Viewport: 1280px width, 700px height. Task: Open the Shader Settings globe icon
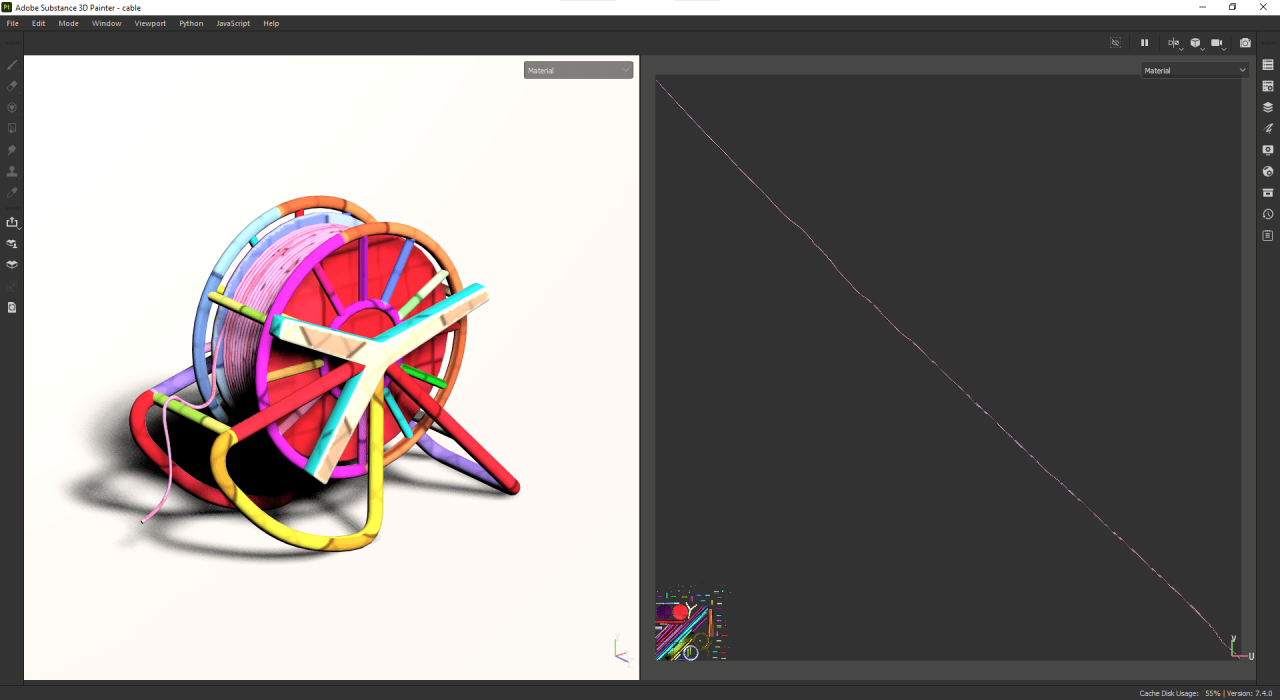(x=1268, y=171)
